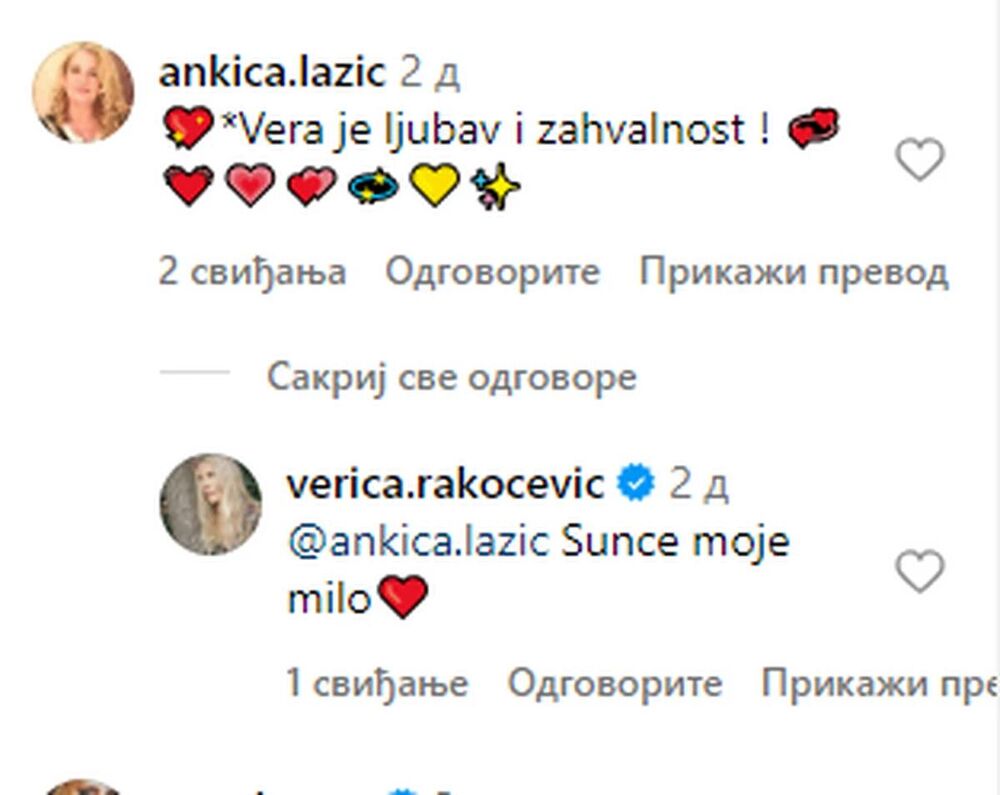Click the horizontal line beside Сакриј све одговоре
This screenshot has width=1000, height=795.
(195, 371)
